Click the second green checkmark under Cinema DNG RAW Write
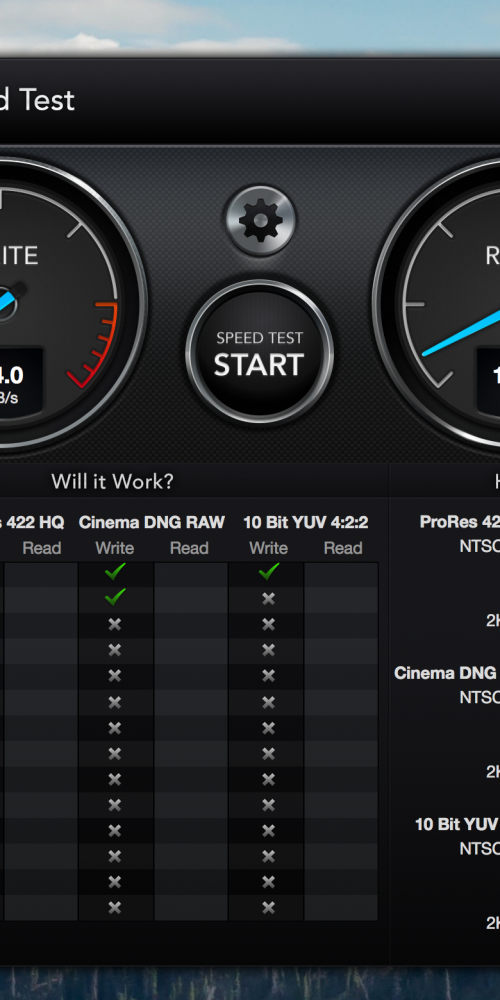This screenshot has height=1000, width=500. coord(115,597)
